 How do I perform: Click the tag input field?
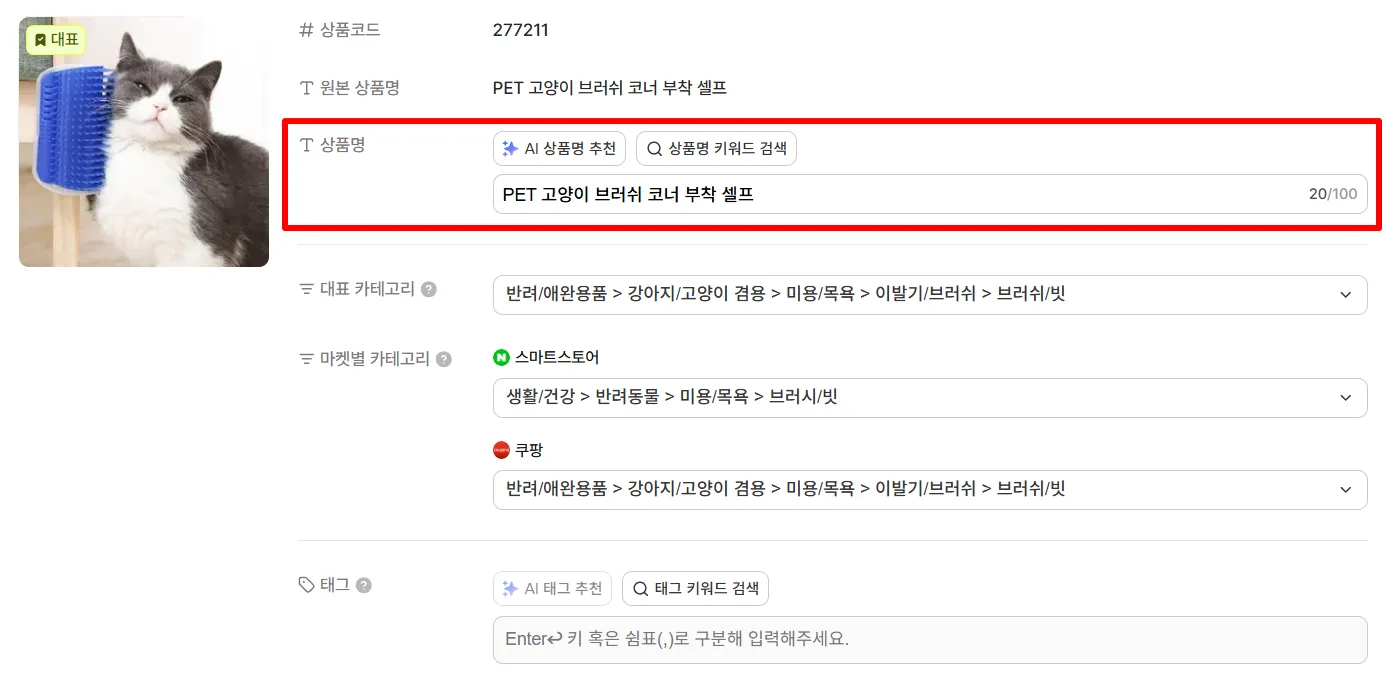[930, 640]
